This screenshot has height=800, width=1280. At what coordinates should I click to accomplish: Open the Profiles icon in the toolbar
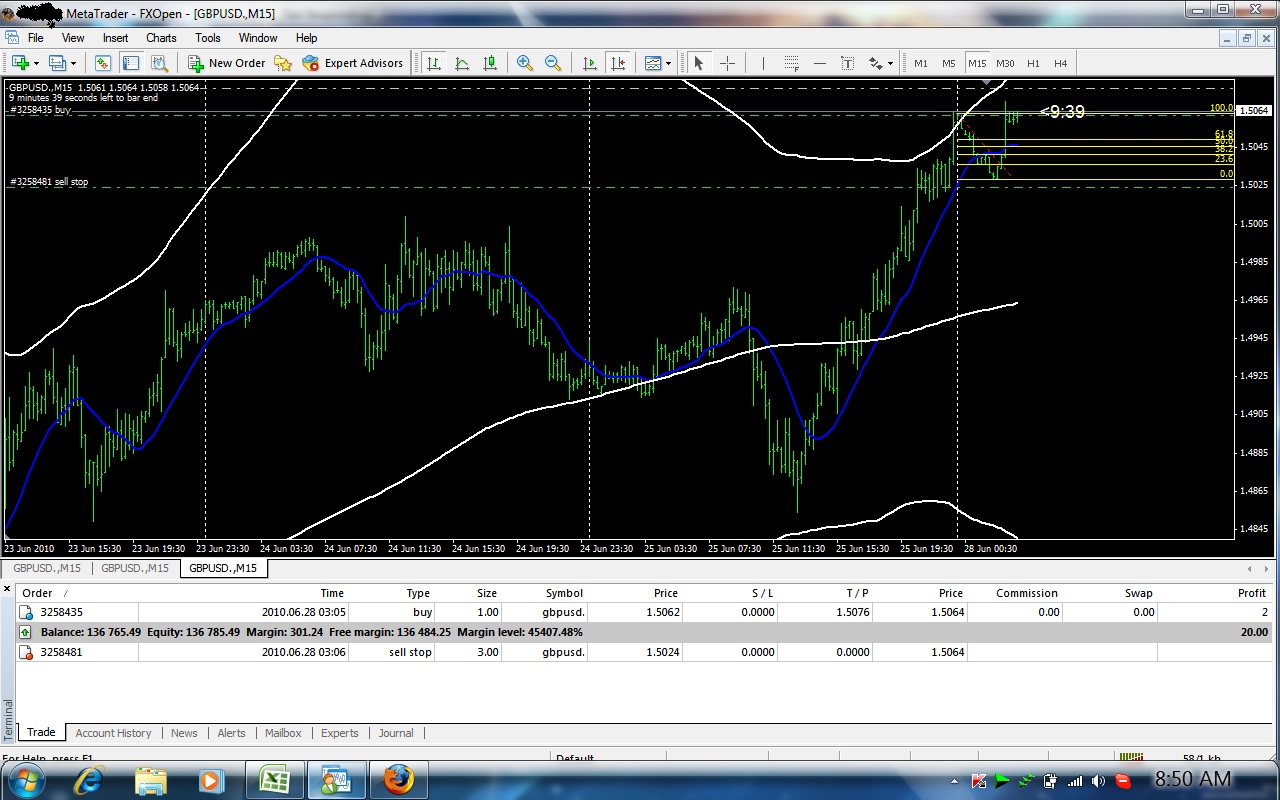click(x=57, y=63)
